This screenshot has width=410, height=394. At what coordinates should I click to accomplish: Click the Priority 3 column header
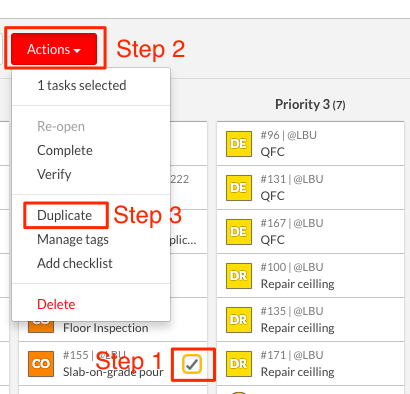310,105
